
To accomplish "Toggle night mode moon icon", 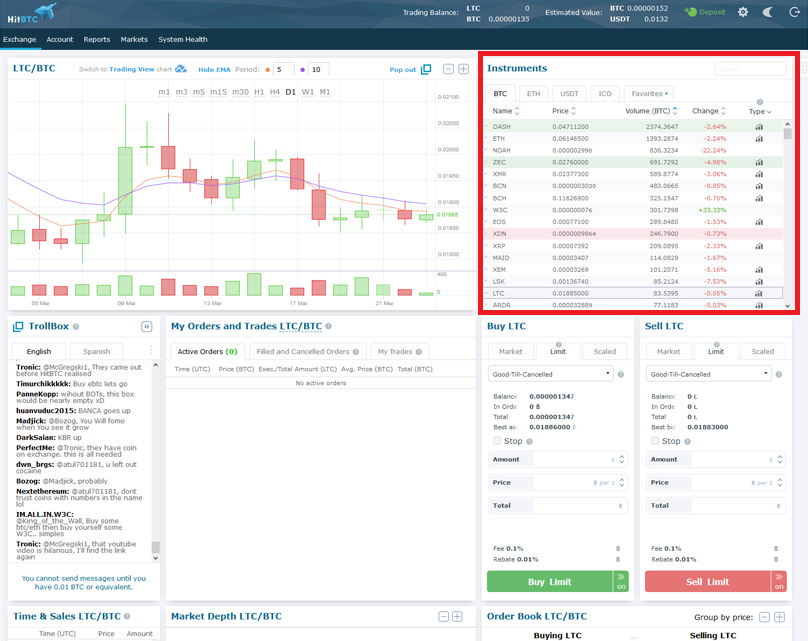I will tap(768, 12).
